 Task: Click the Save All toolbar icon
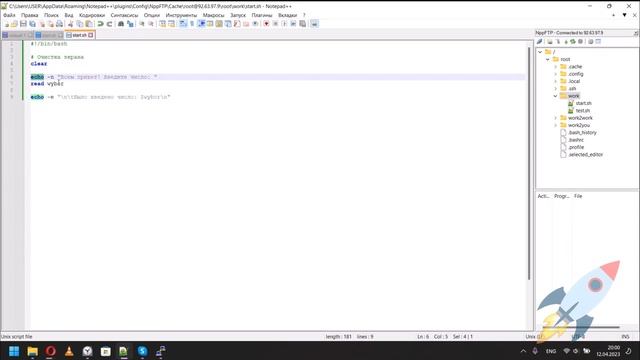pyautogui.click(x=33, y=24)
